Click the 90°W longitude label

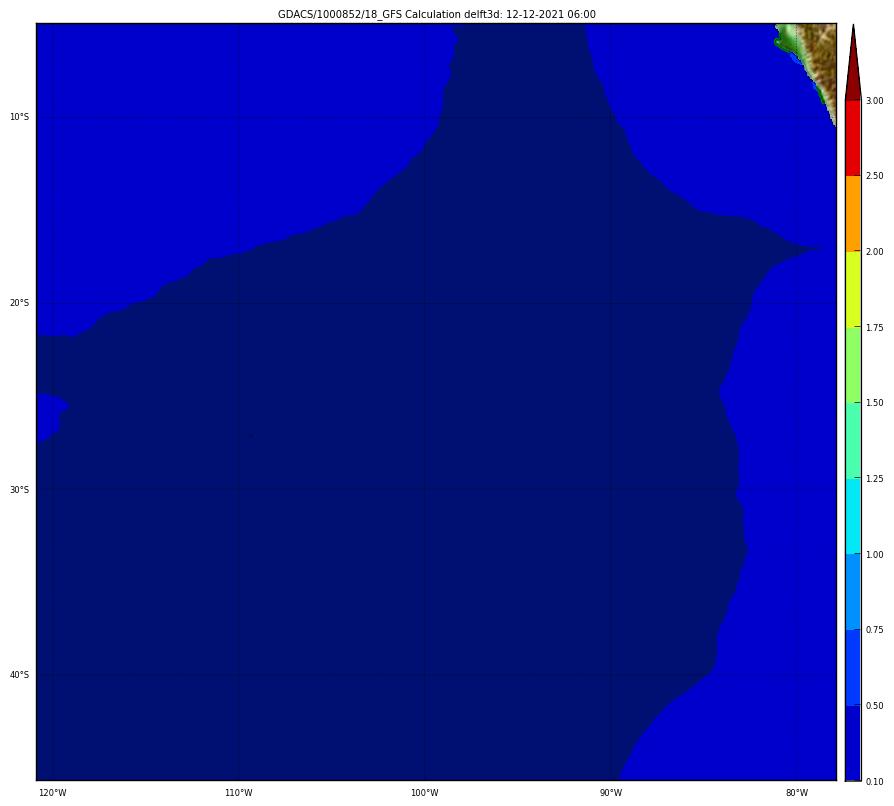click(x=610, y=793)
